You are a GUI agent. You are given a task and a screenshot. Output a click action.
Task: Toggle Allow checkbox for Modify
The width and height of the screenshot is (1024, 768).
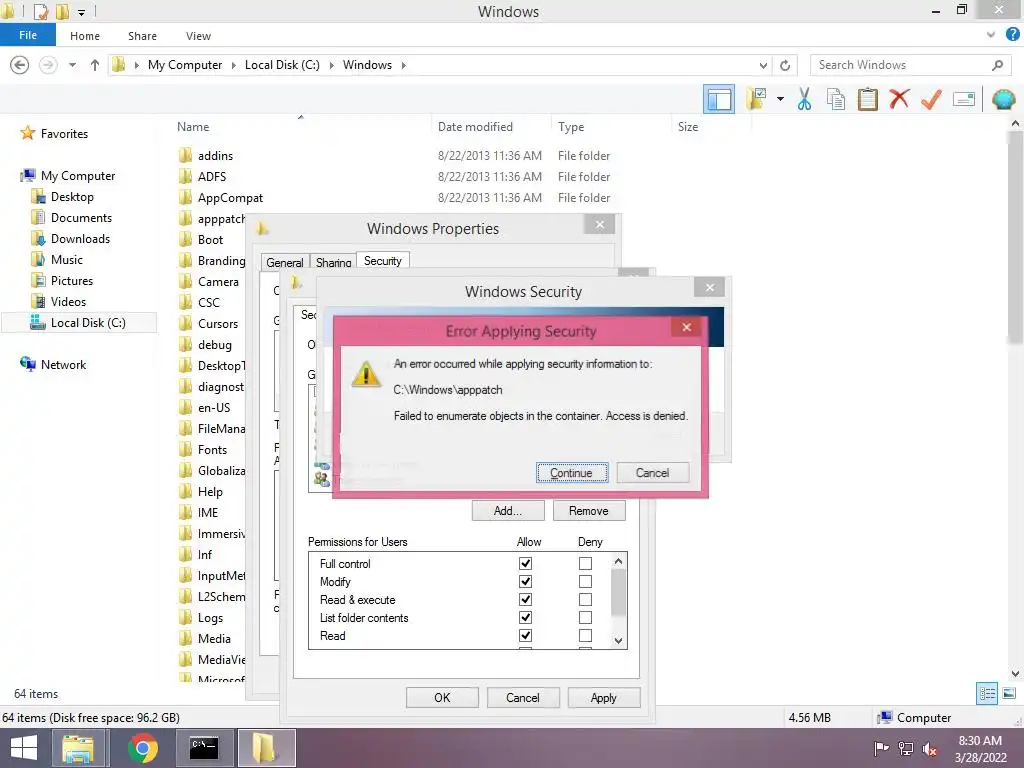(x=525, y=581)
